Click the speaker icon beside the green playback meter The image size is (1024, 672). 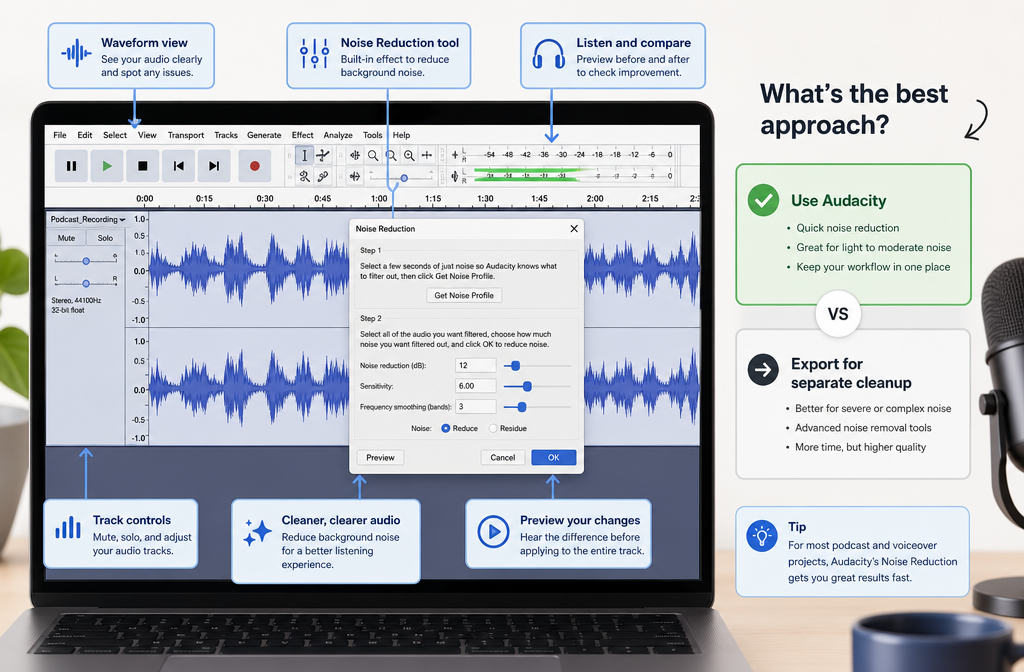455,176
